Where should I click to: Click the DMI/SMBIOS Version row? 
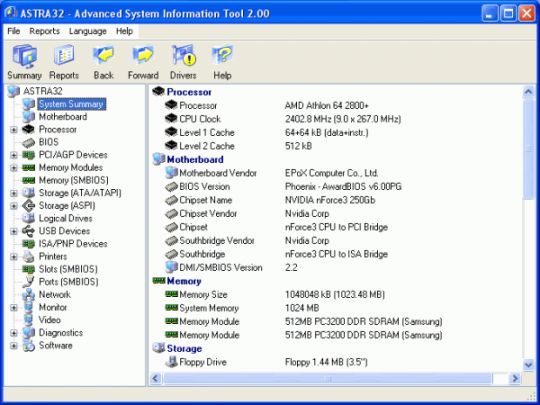[231, 268]
